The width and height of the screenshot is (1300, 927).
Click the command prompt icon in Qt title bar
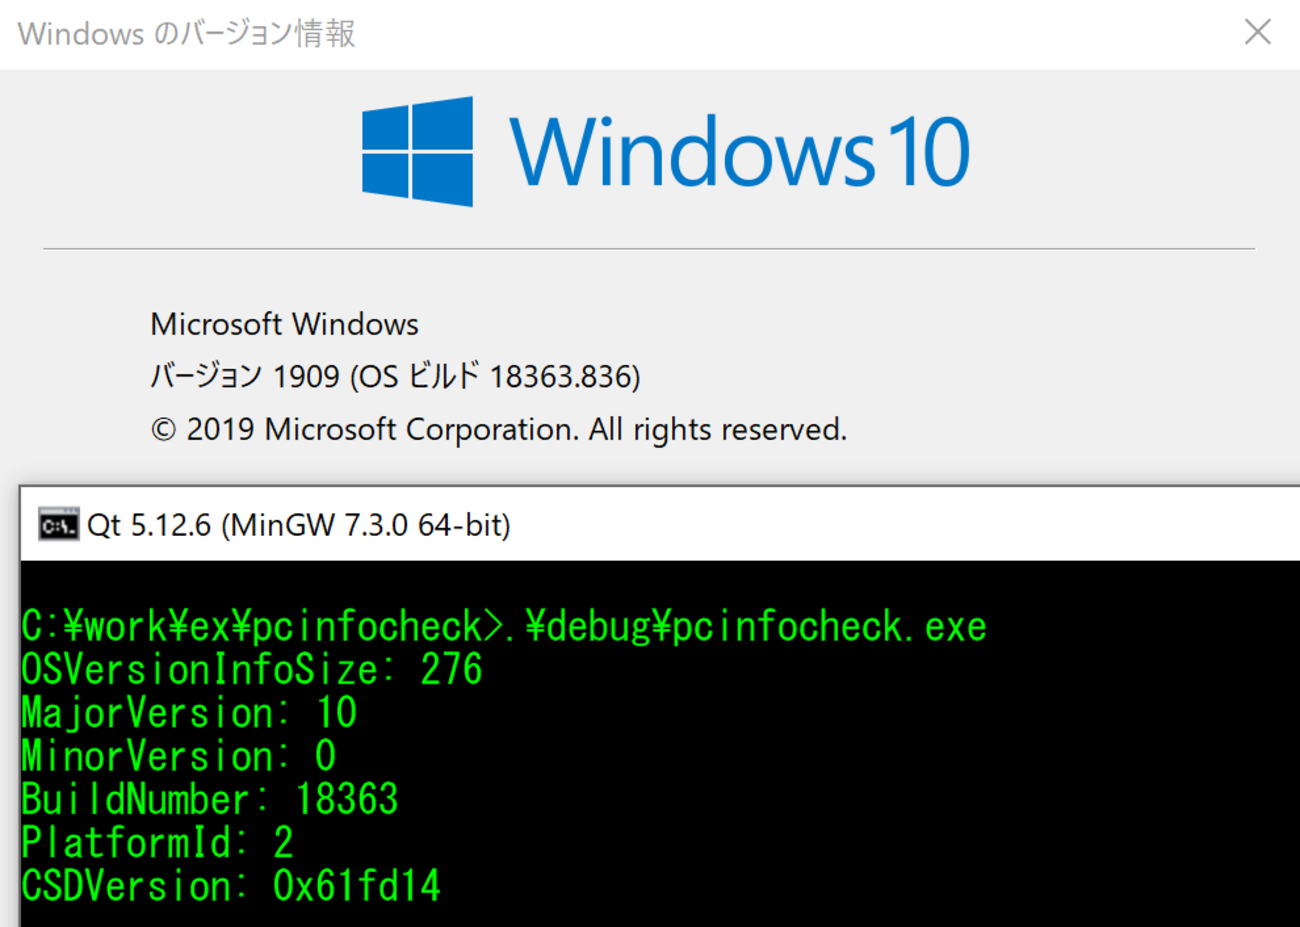(58, 525)
